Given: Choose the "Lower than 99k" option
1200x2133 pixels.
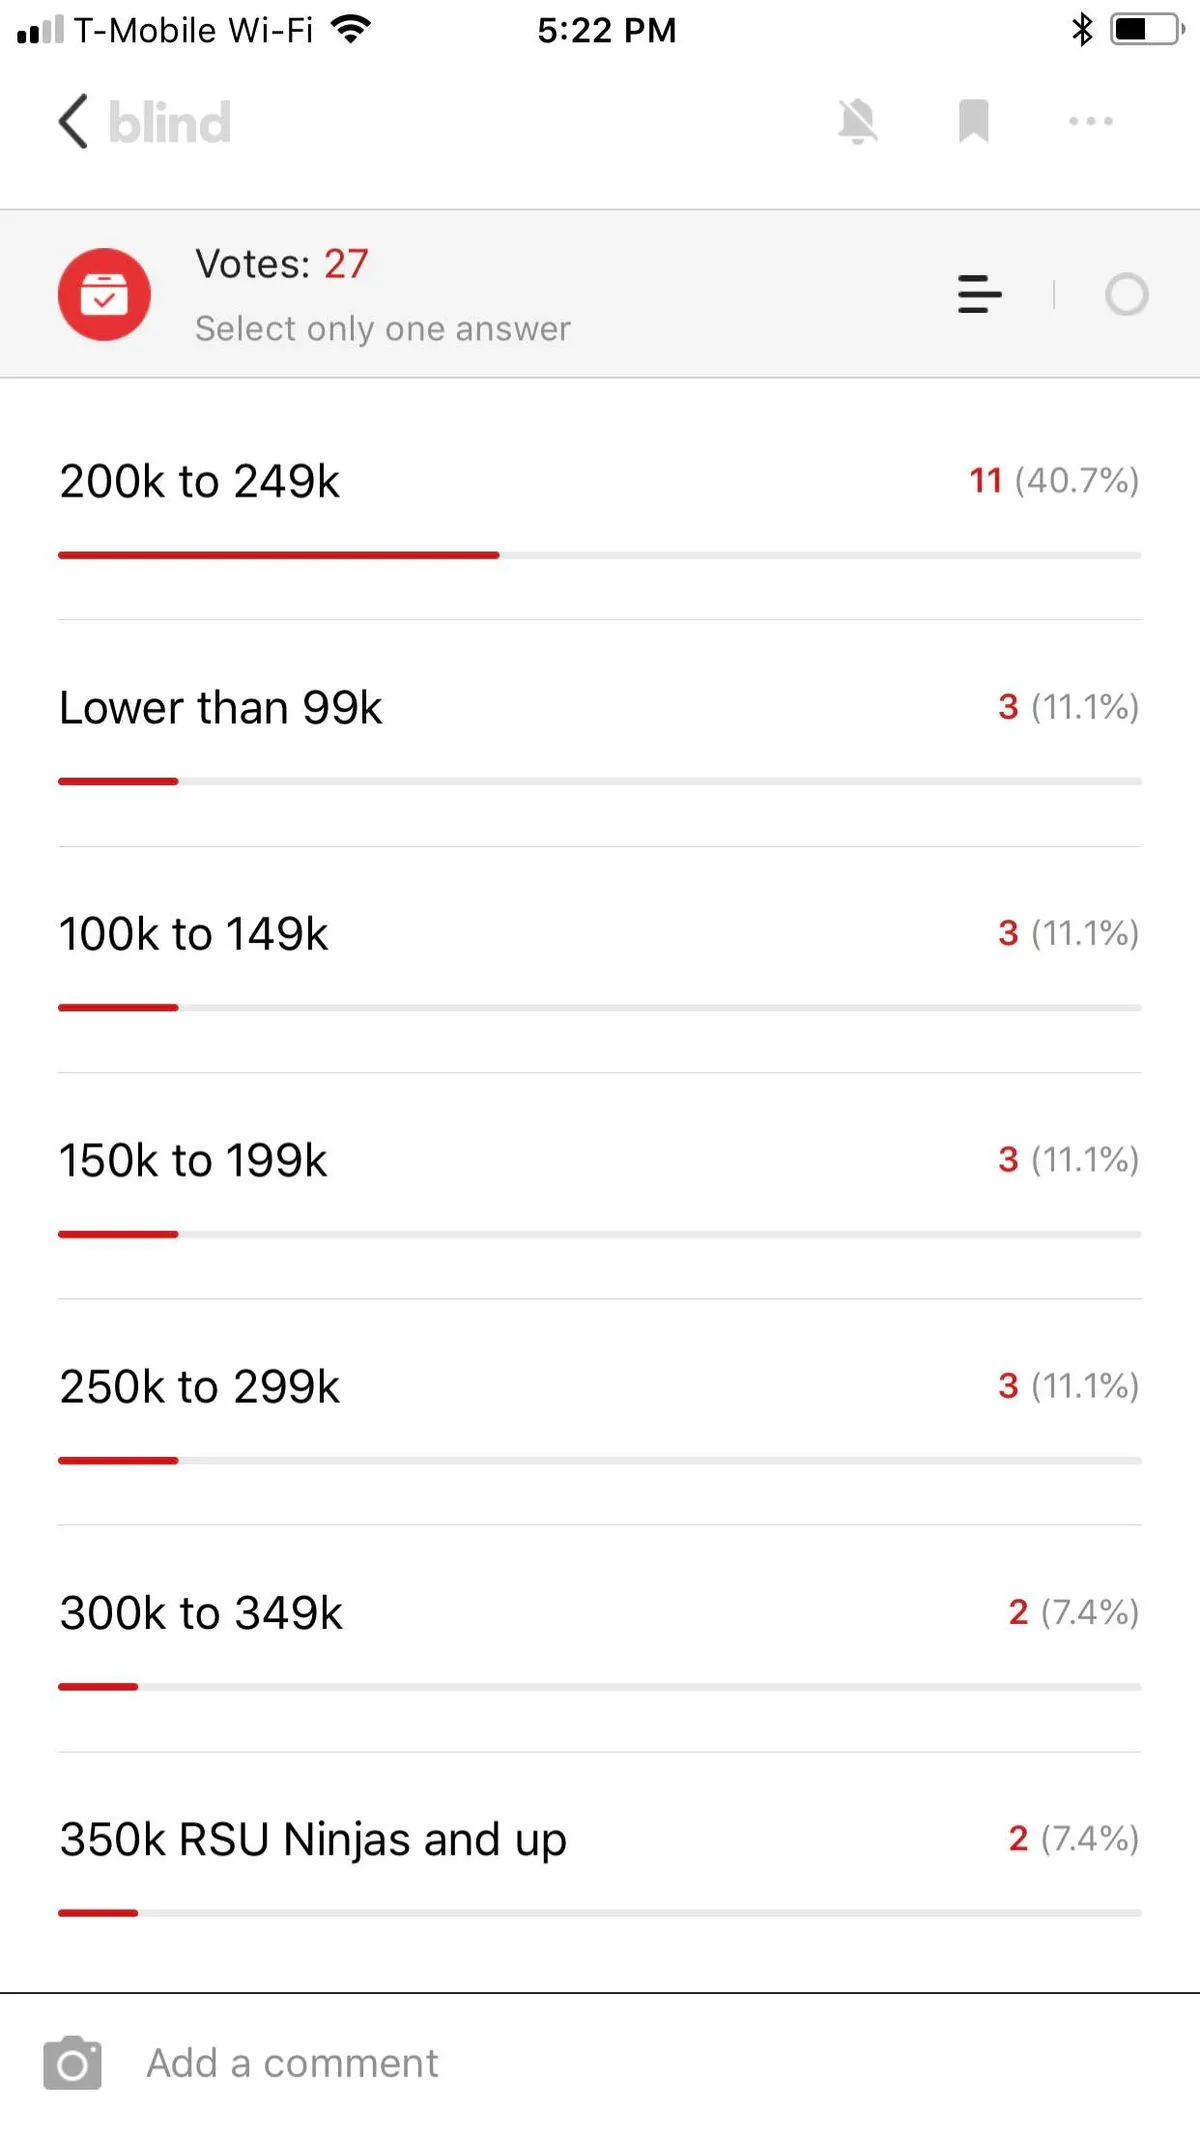Looking at the screenshot, I should click(221, 708).
